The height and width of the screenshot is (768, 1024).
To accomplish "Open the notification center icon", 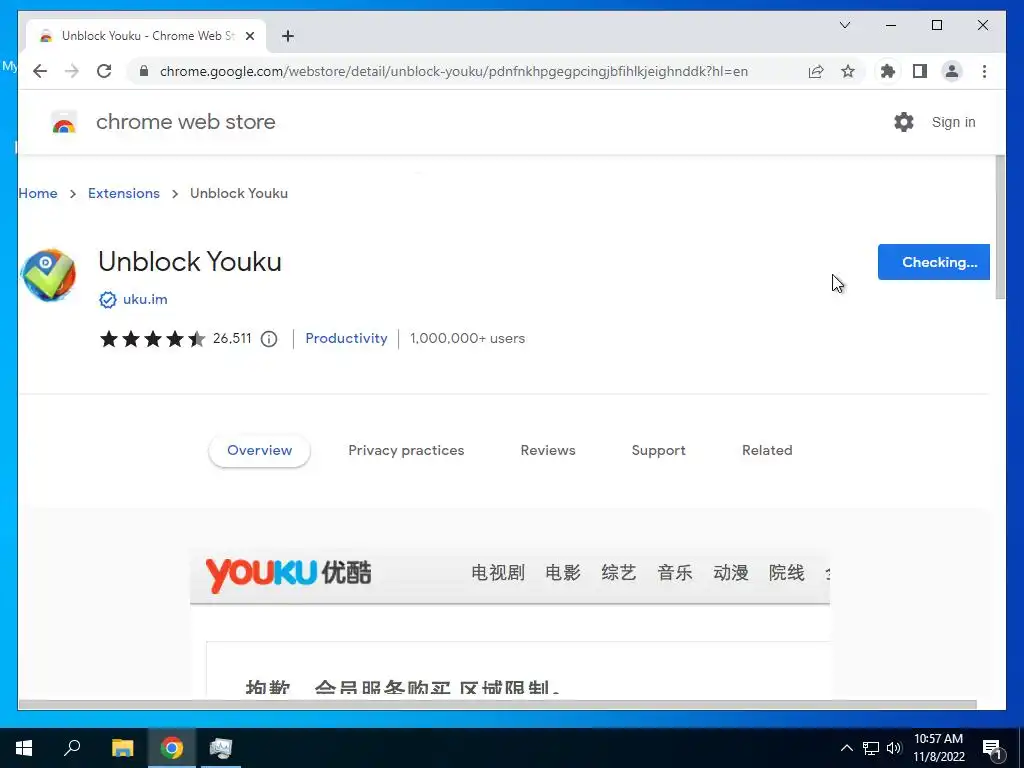I will (993, 748).
